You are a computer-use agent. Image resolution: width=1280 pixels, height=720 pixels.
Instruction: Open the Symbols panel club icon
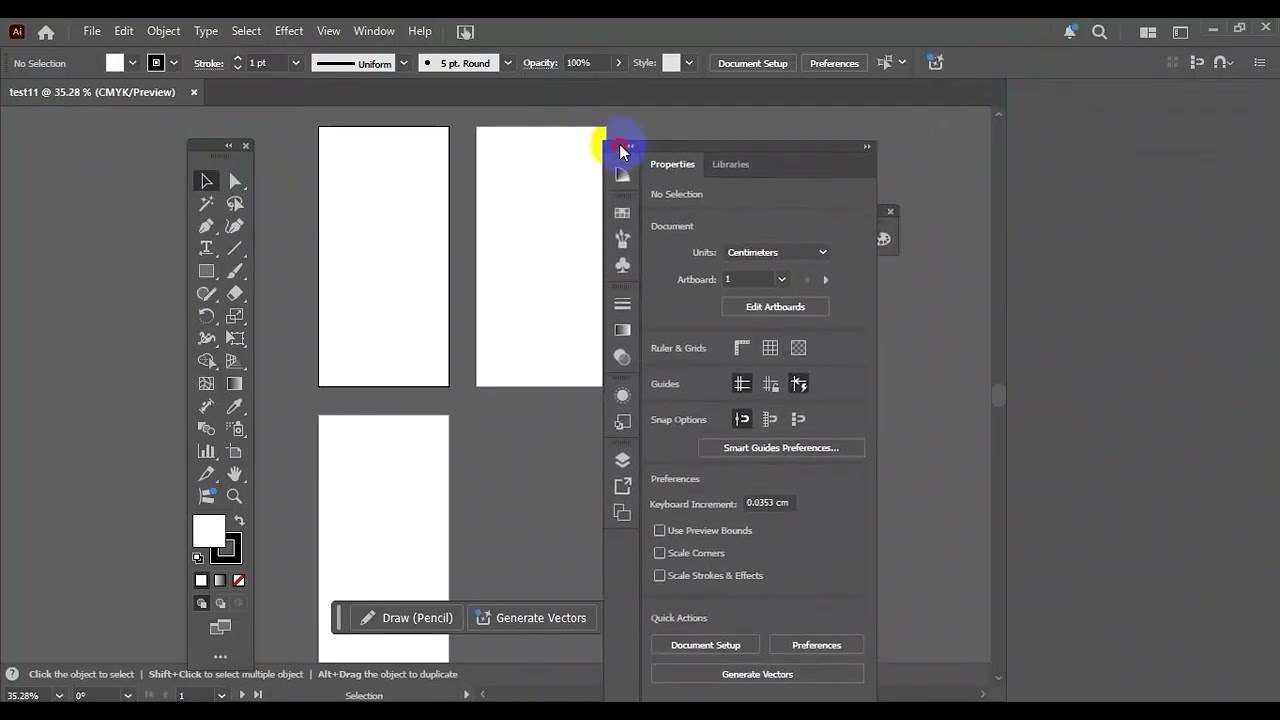click(622, 265)
